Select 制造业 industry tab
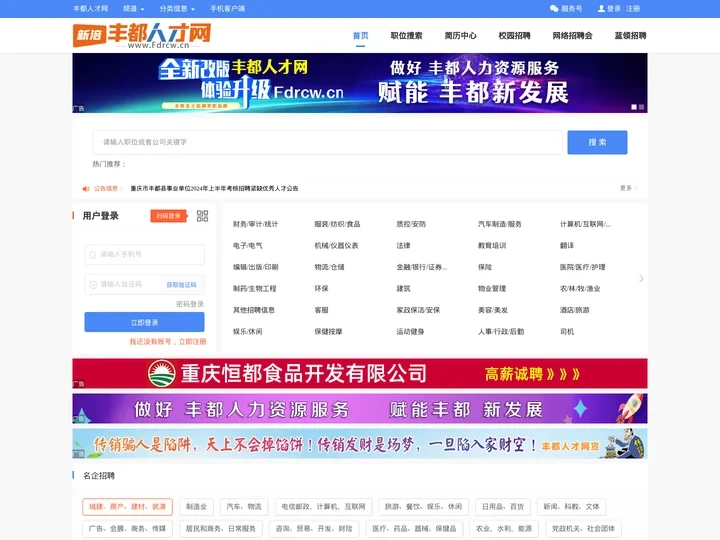This screenshot has height=540, width=720. point(197,507)
